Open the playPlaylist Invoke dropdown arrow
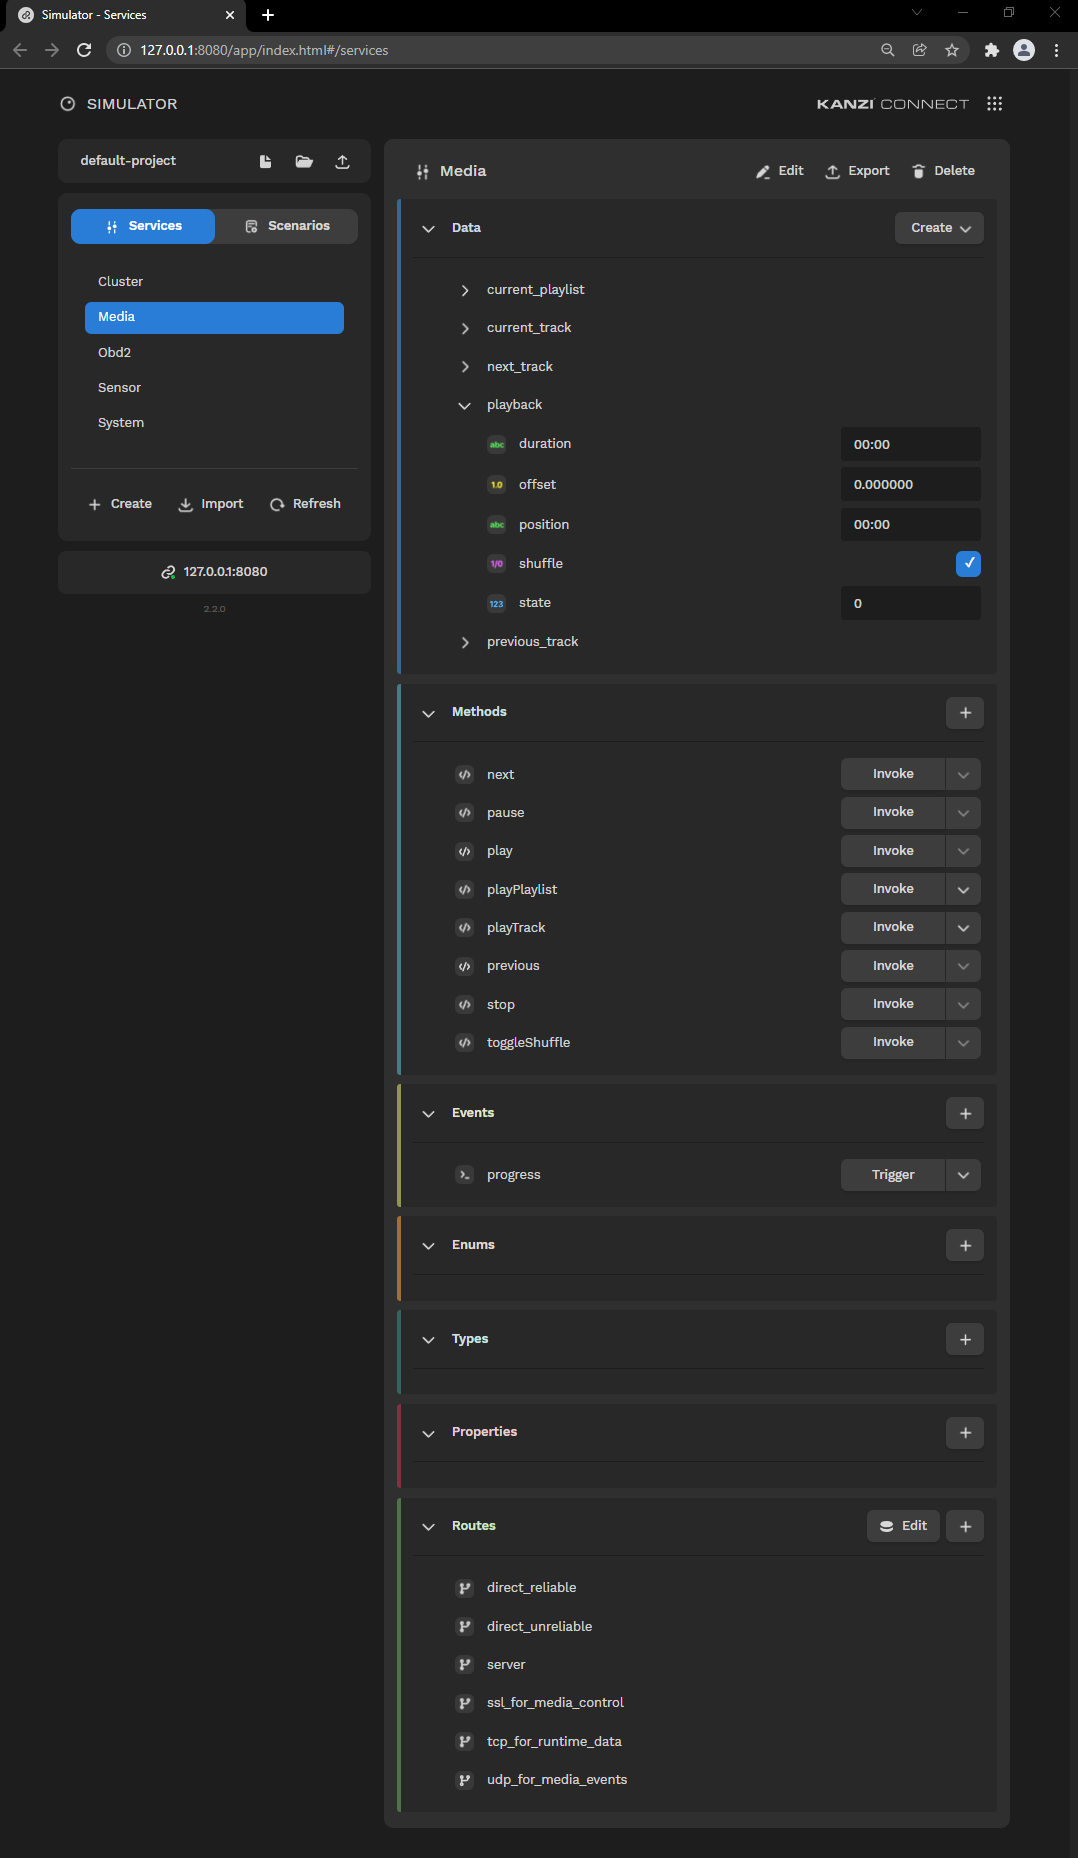 pos(963,890)
